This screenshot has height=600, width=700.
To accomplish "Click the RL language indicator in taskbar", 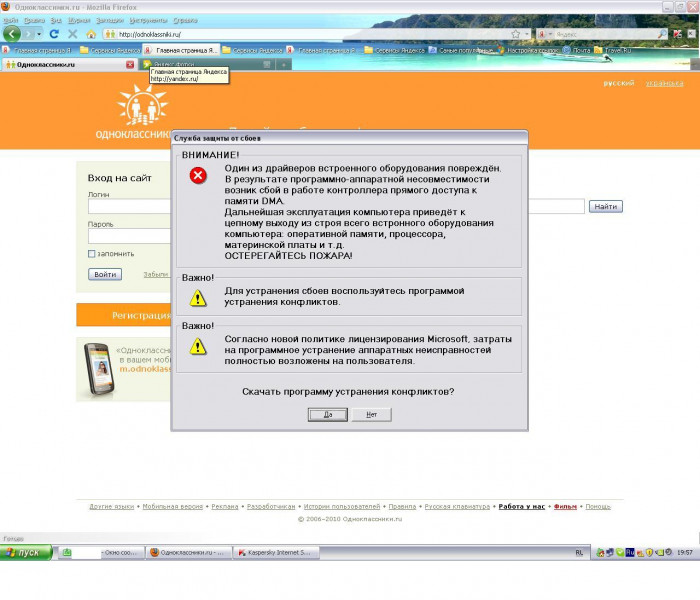I will (x=579, y=553).
